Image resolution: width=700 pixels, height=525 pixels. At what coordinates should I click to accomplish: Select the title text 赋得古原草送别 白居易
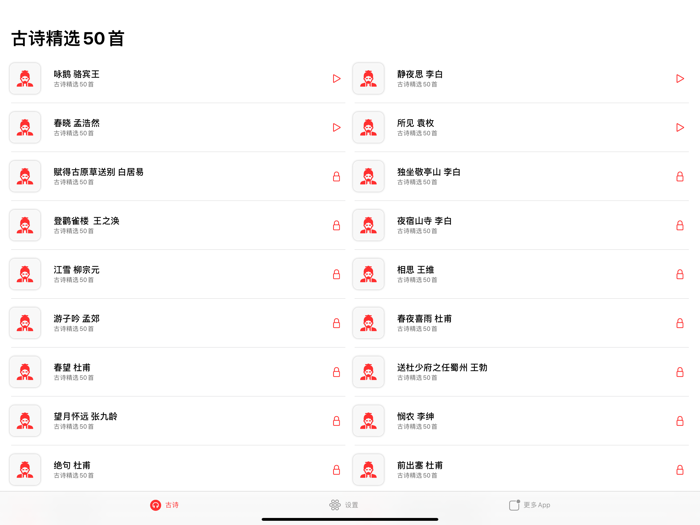click(x=98, y=172)
